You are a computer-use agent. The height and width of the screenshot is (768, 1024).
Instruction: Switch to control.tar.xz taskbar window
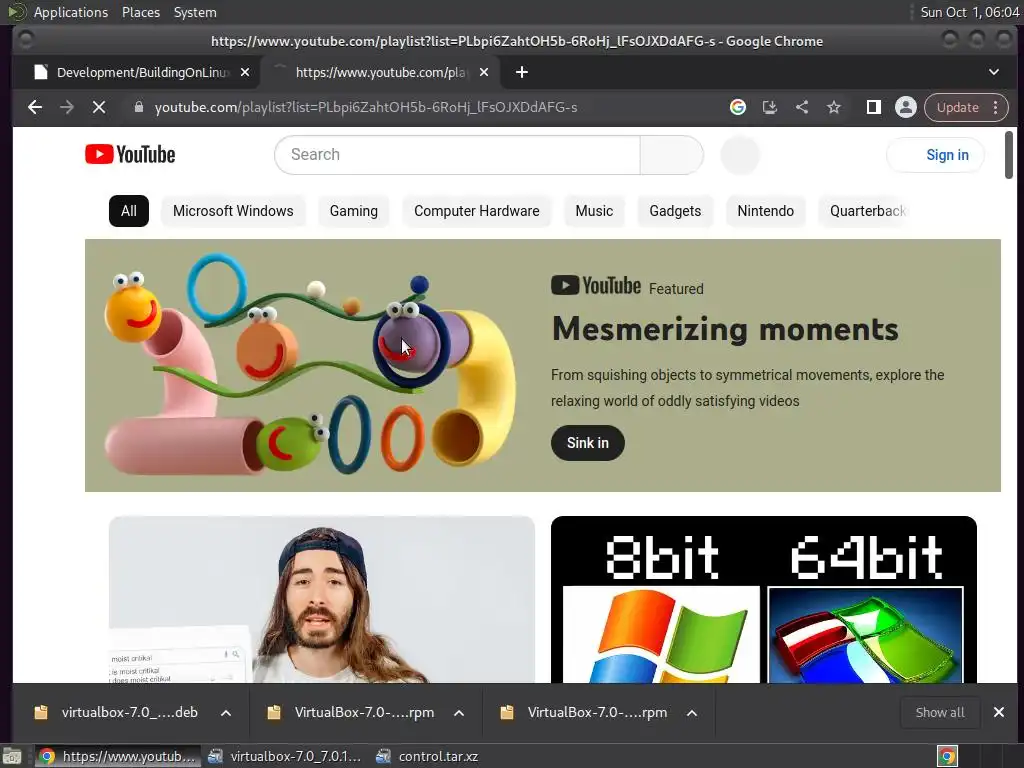(428, 756)
